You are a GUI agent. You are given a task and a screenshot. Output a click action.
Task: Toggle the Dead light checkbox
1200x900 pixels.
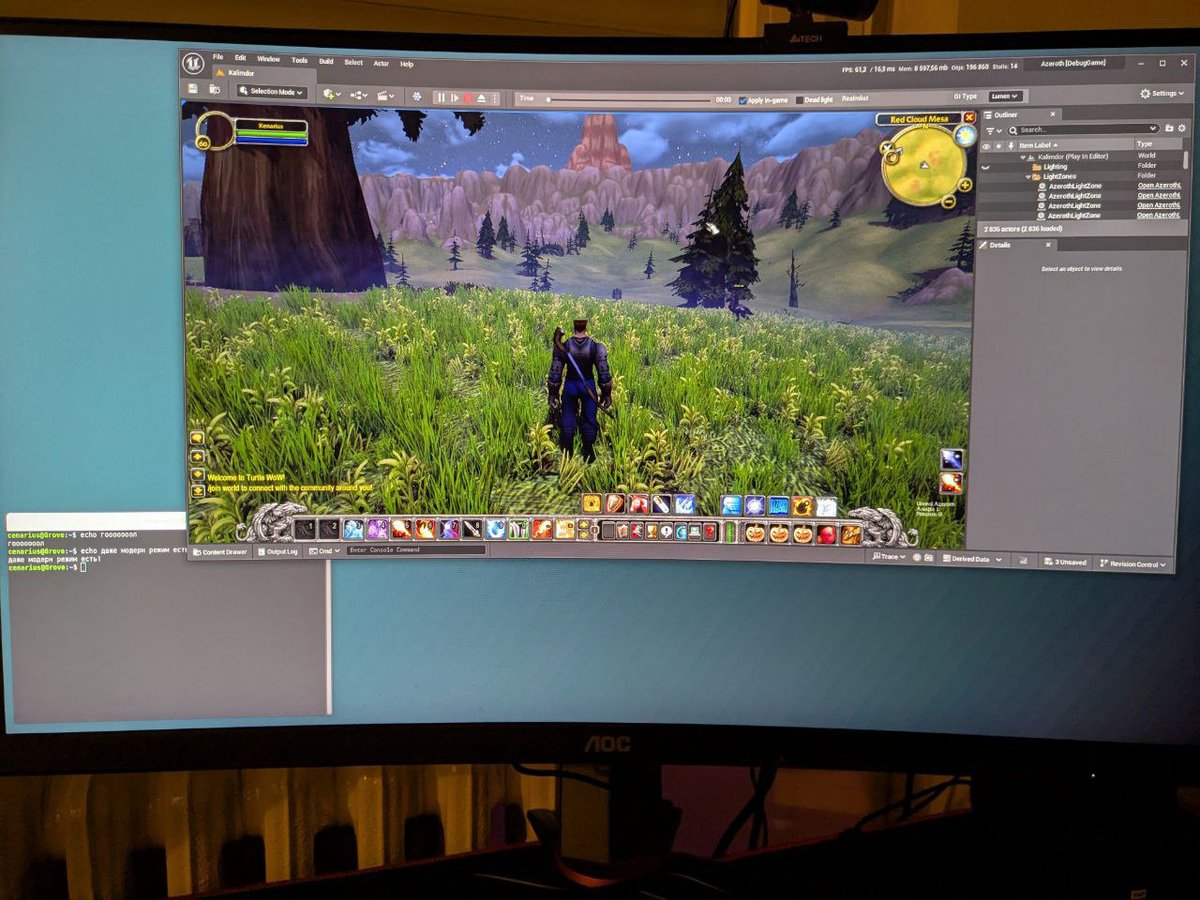tap(799, 100)
